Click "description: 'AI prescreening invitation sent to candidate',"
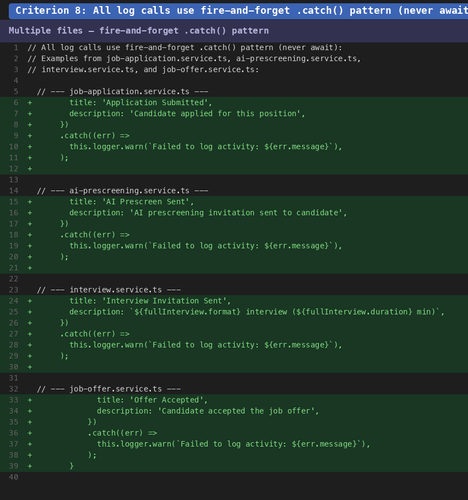Image resolution: width=468 pixels, height=500 pixels. pyautogui.click(x=208, y=212)
